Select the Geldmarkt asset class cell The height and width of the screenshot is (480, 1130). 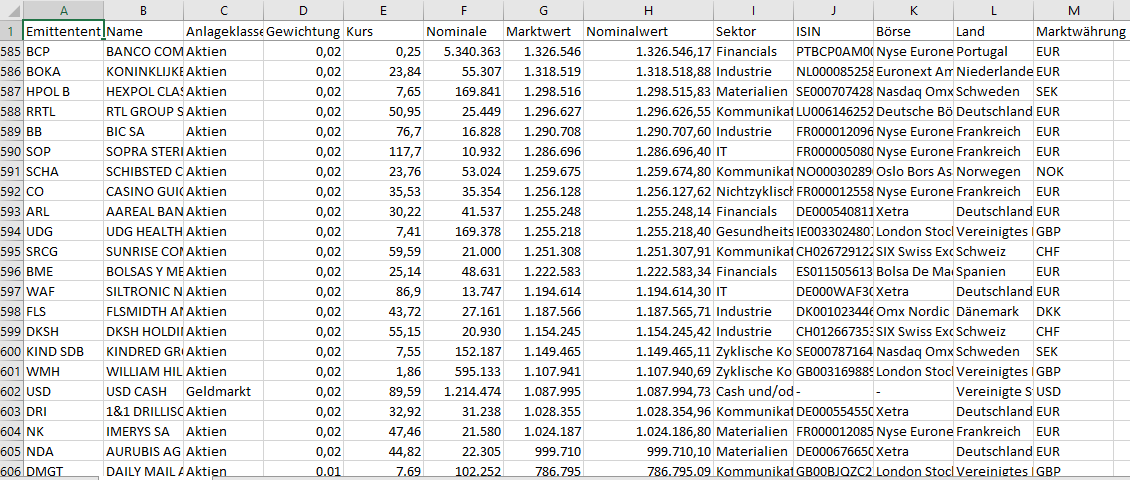[224, 391]
